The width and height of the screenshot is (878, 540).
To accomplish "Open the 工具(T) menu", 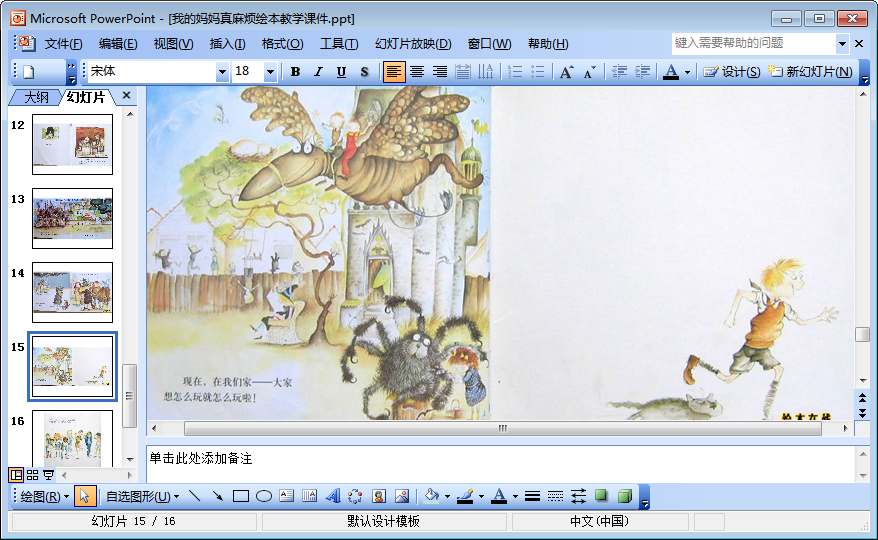I will pyautogui.click(x=339, y=44).
